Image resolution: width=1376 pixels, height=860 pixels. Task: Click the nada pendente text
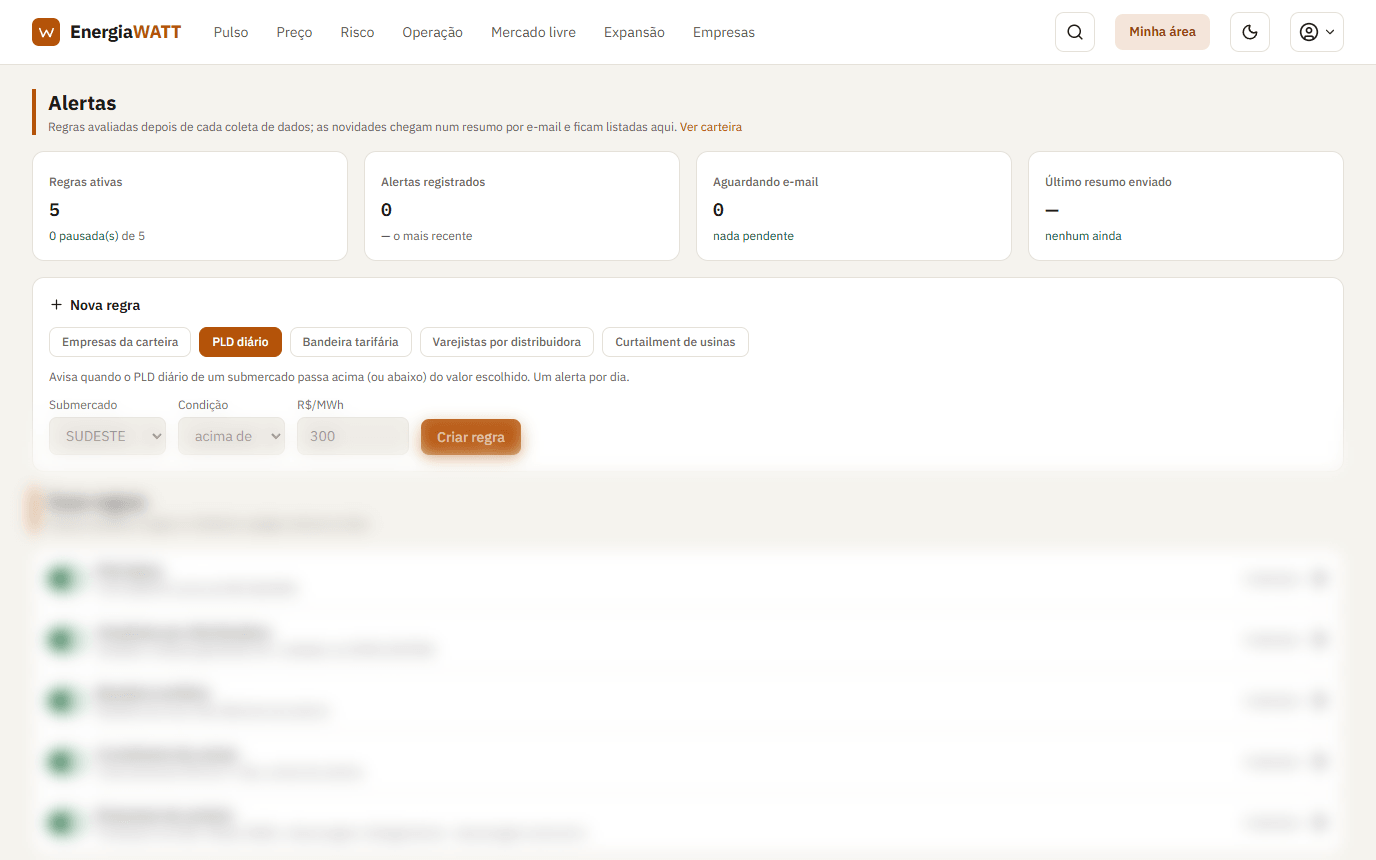tap(753, 236)
